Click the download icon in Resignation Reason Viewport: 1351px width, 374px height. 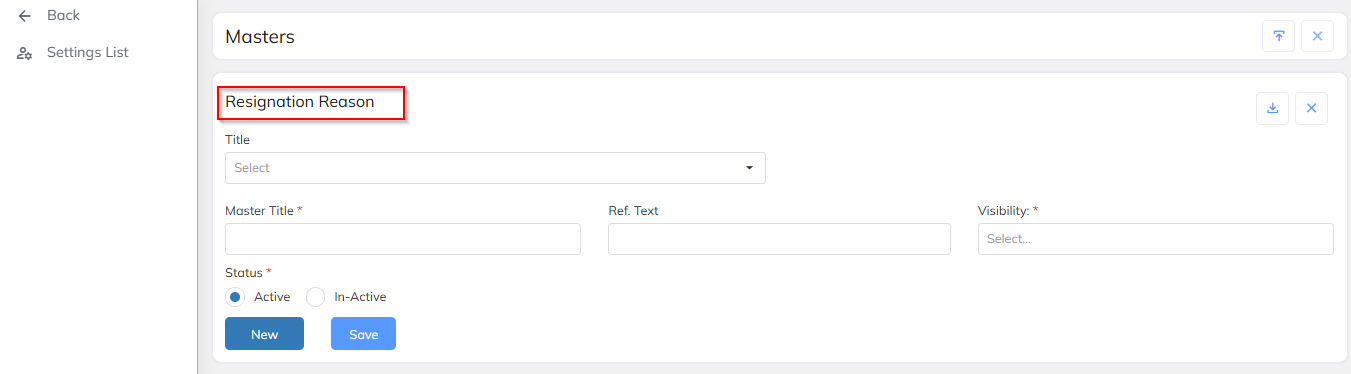(1273, 108)
